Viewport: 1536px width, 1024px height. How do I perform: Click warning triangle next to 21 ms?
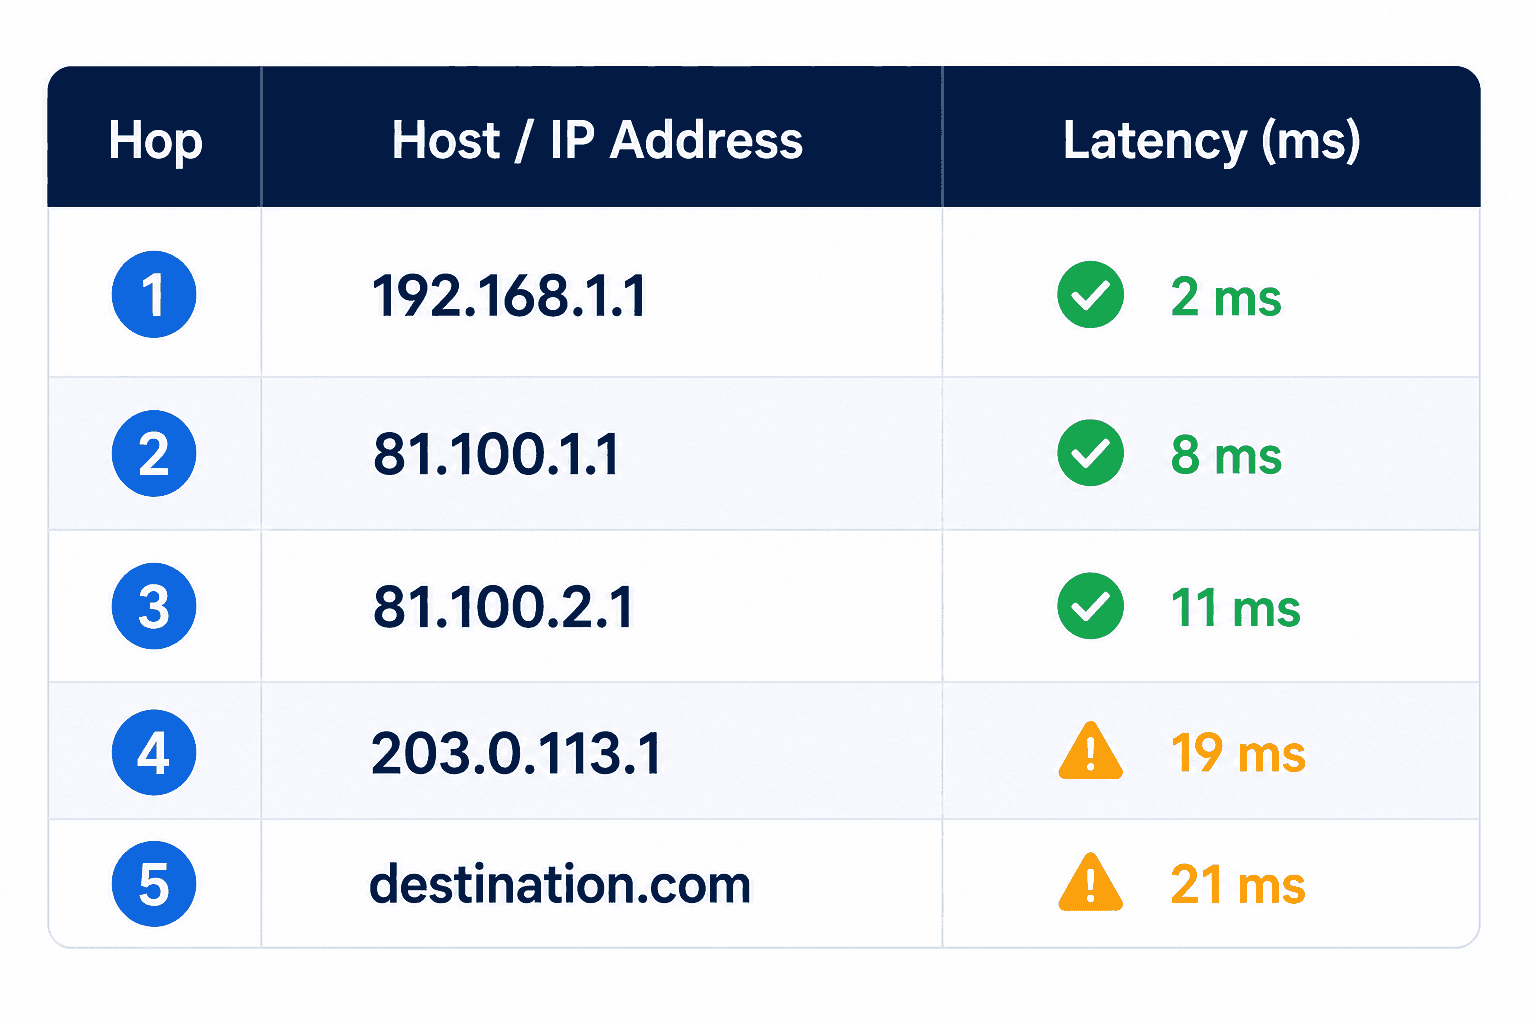tap(1091, 882)
